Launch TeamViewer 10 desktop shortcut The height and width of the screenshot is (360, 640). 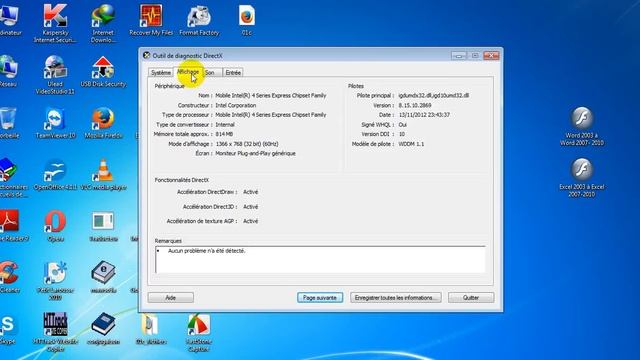[55, 122]
